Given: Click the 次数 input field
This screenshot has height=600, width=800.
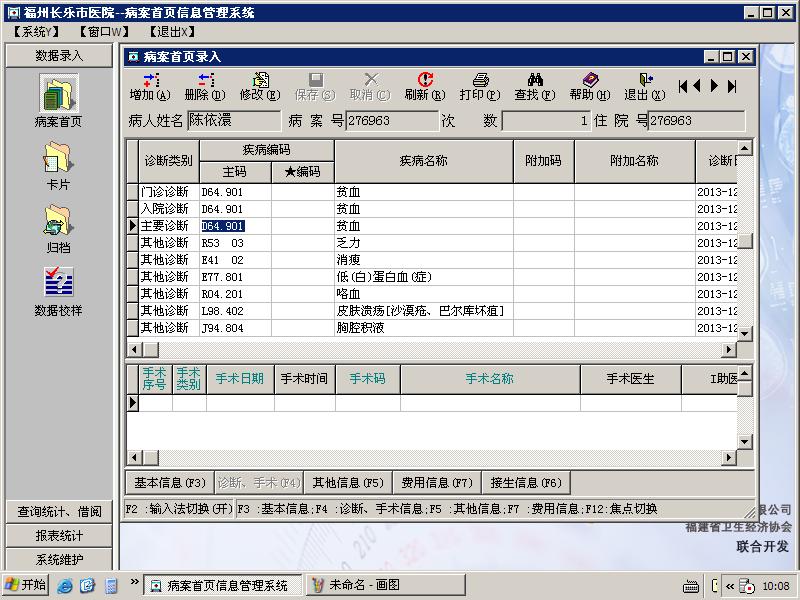Looking at the screenshot, I should point(546,121).
